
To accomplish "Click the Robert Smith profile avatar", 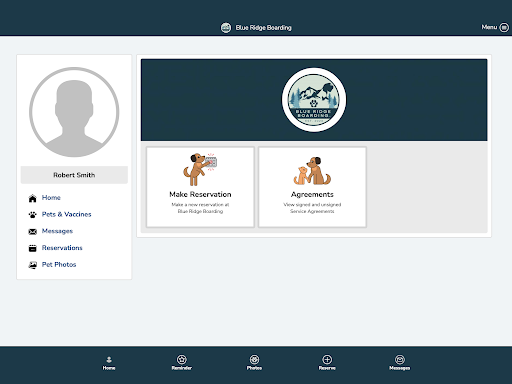I will 74,112.
